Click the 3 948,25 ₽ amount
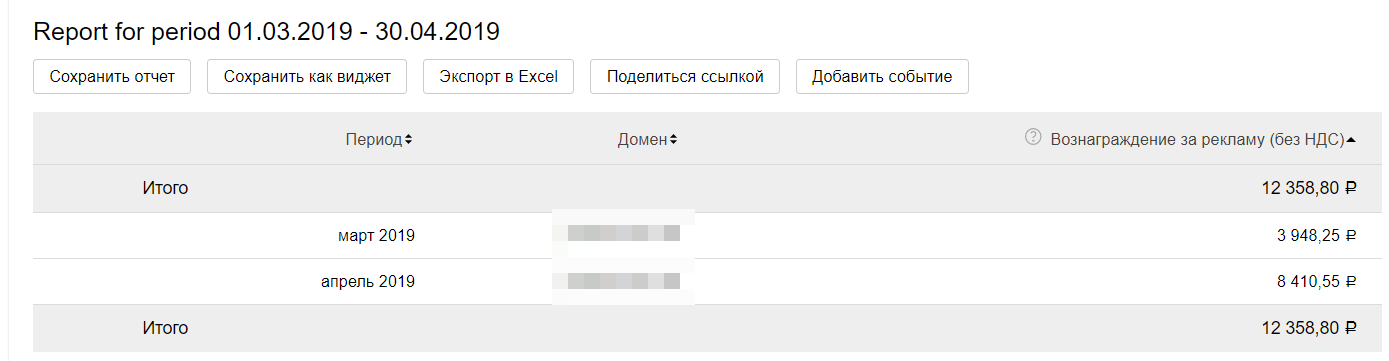Image resolution: width=1389 pixels, height=361 pixels. tap(1317, 236)
